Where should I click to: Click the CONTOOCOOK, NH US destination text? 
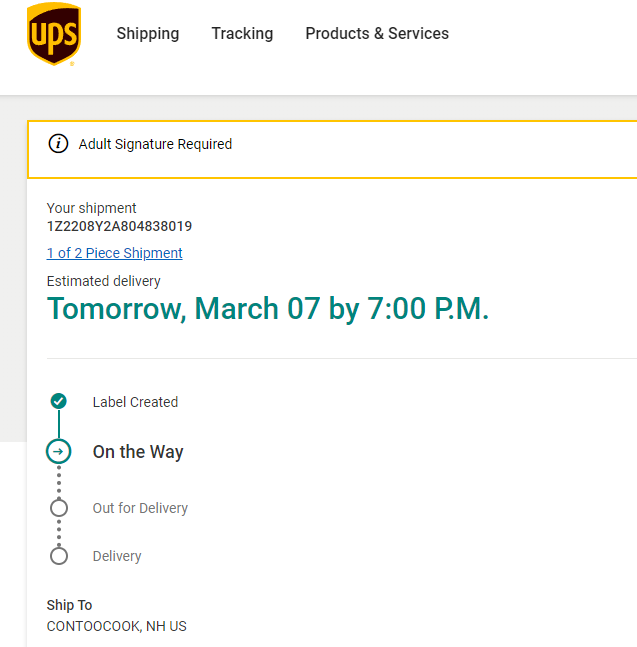click(x=116, y=626)
